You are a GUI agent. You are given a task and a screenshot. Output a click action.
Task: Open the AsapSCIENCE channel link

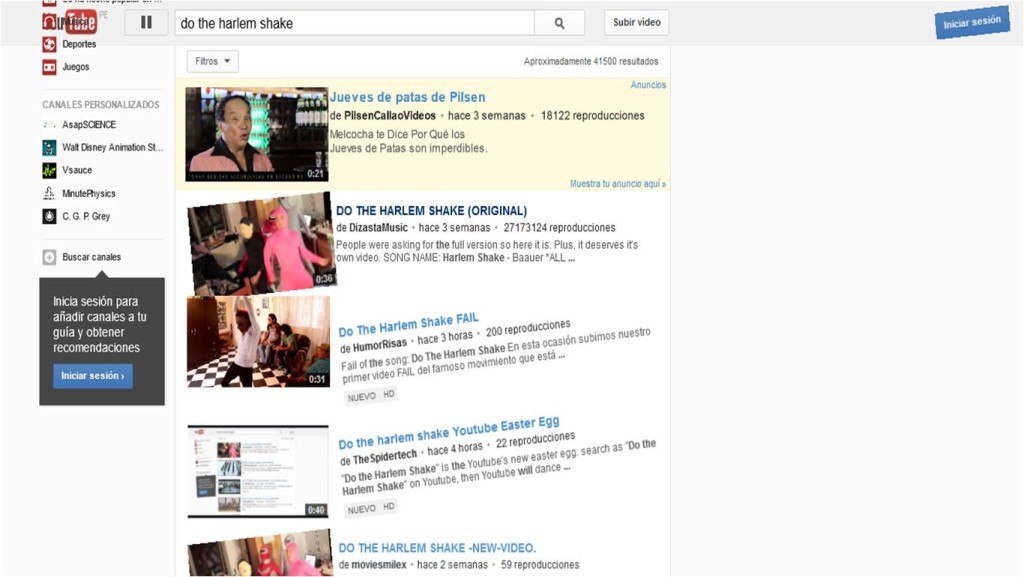click(x=89, y=125)
